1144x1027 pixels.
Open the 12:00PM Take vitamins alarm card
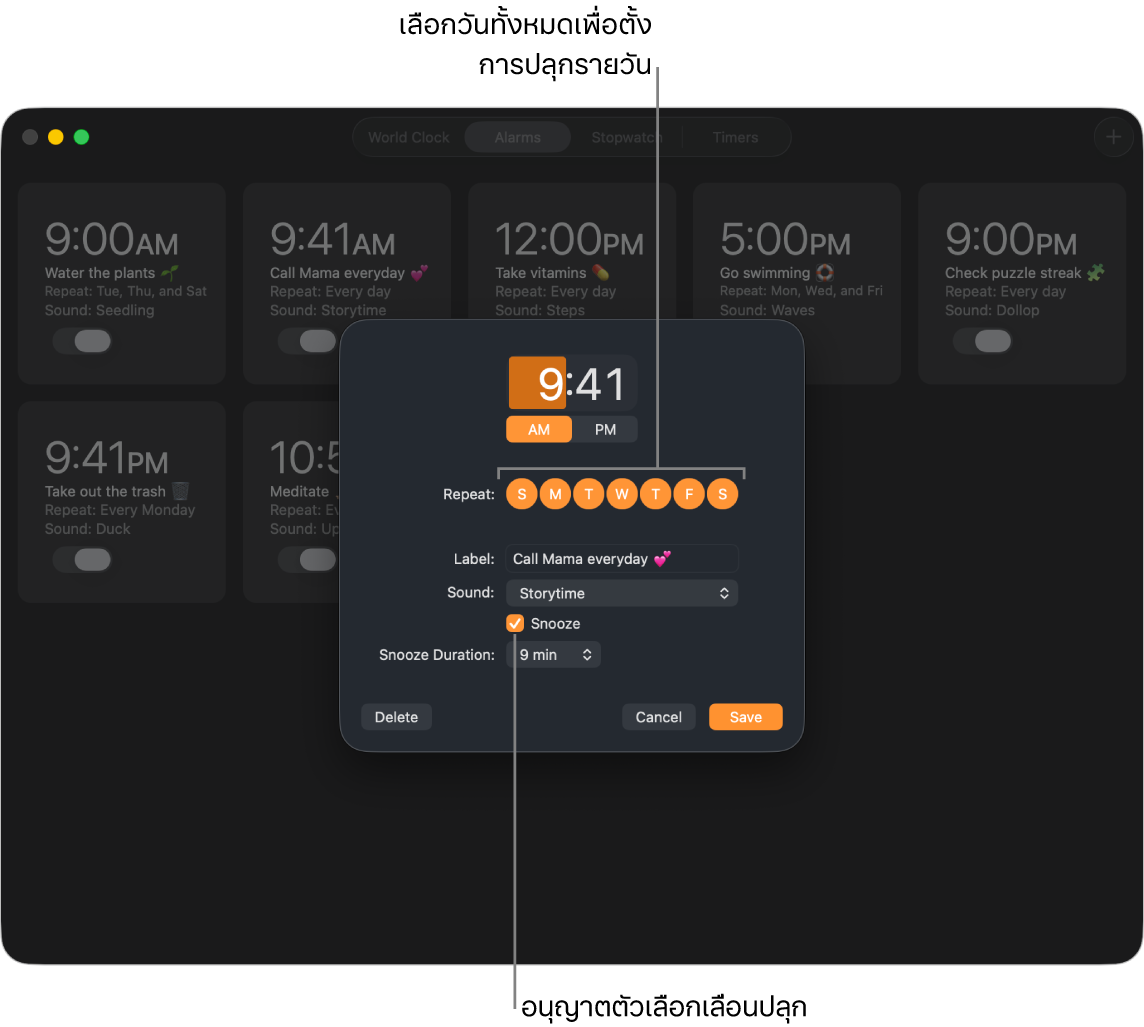[572, 252]
